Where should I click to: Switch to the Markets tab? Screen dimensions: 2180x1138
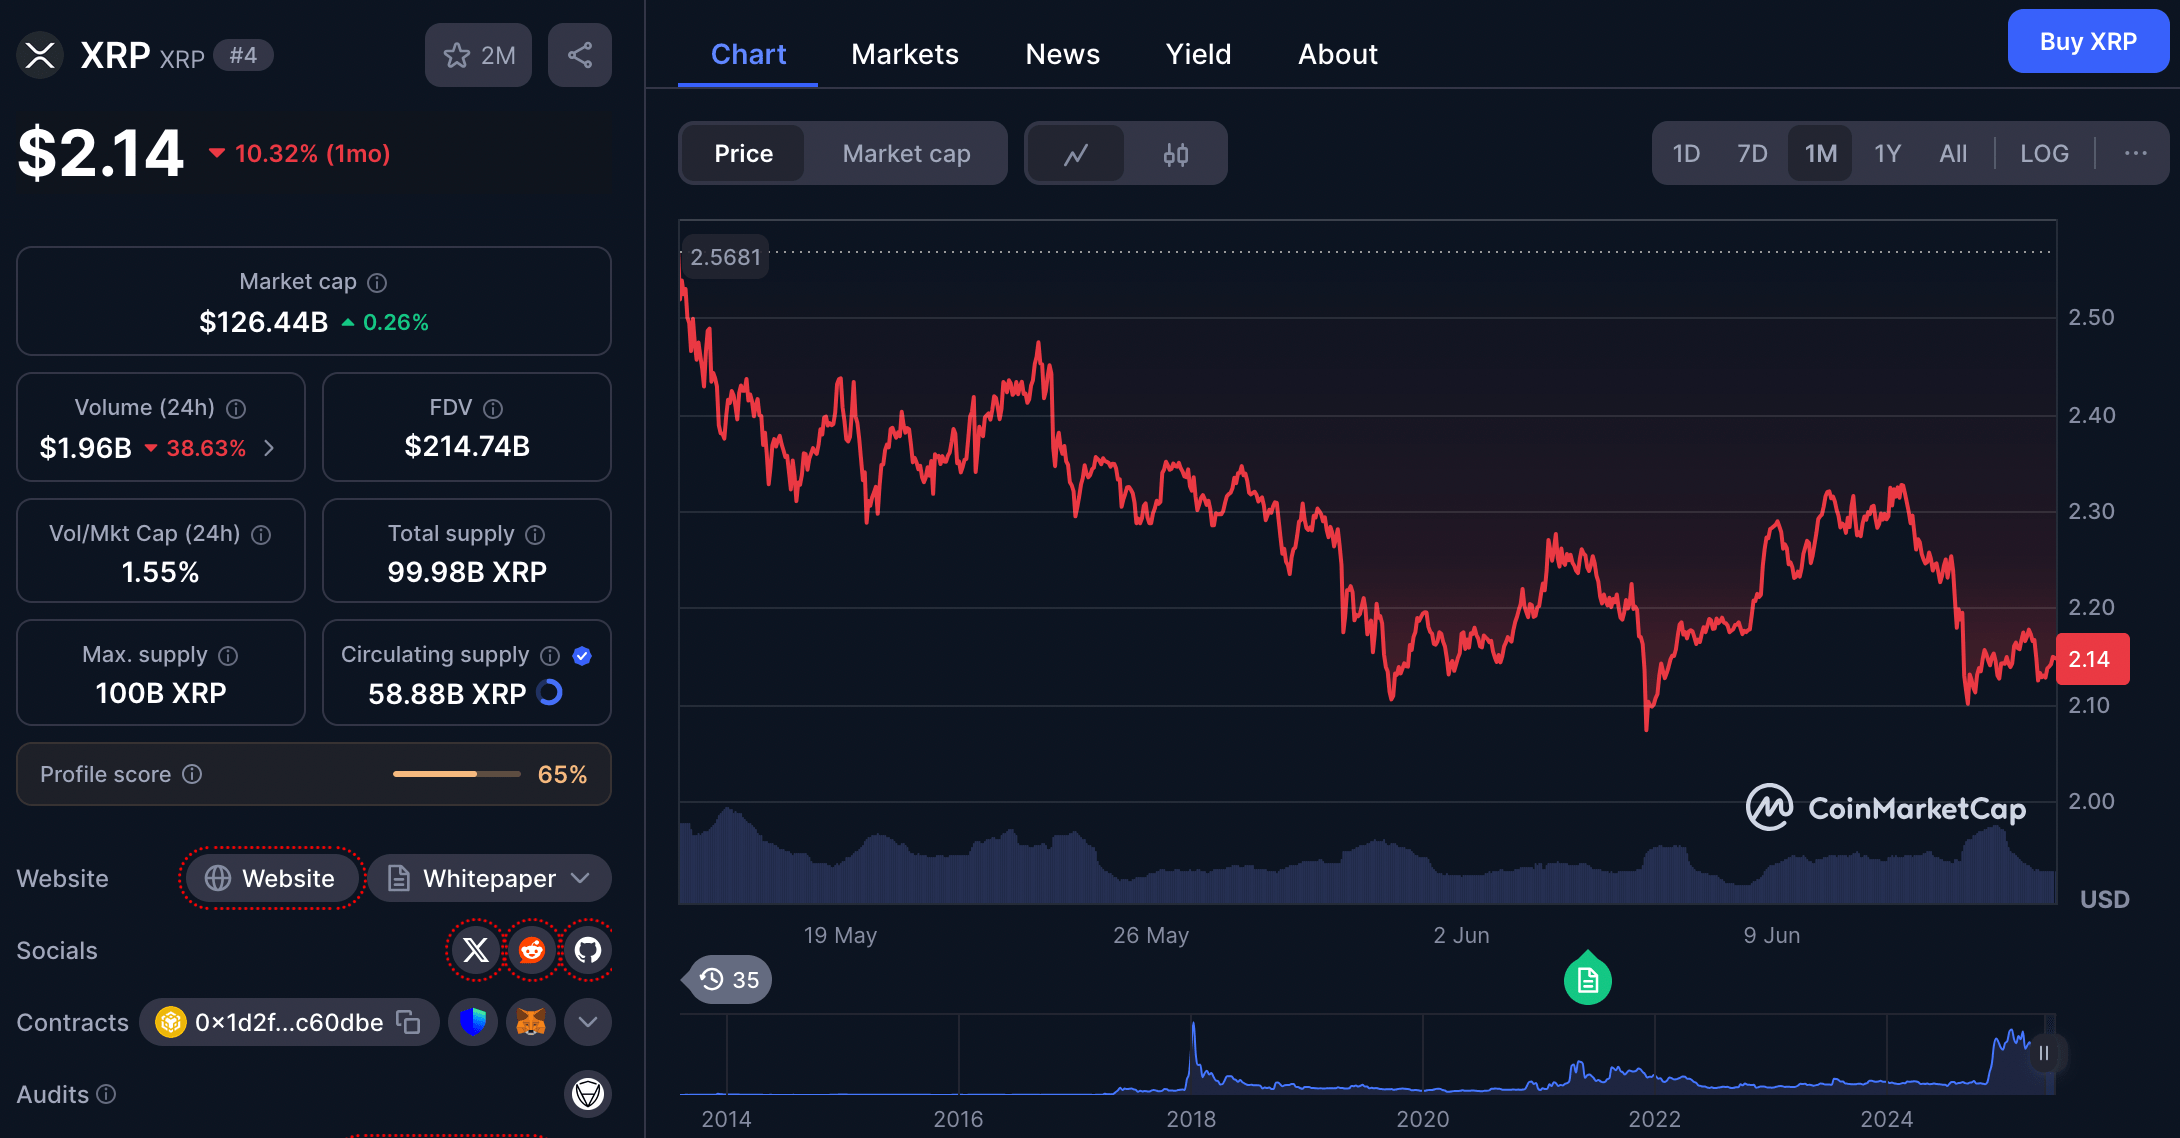(x=904, y=54)
